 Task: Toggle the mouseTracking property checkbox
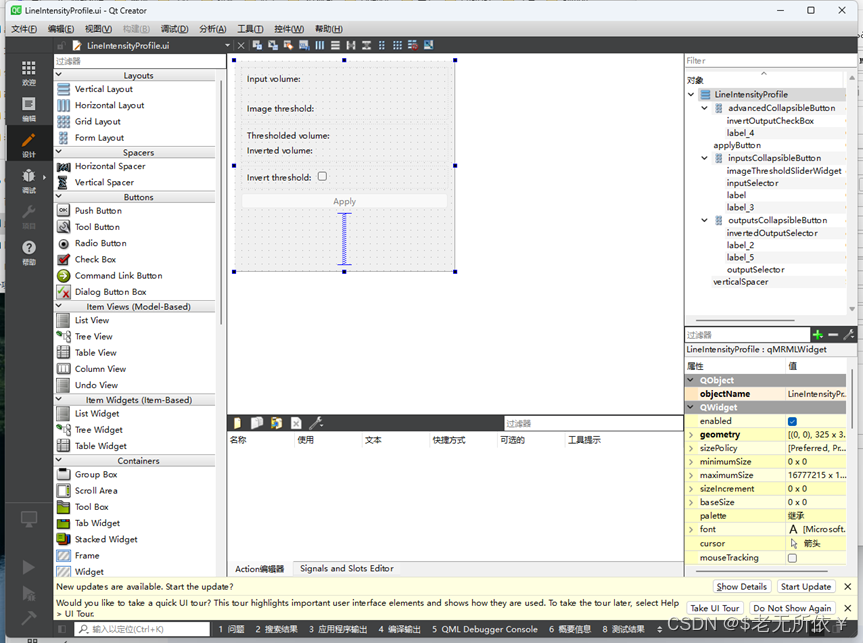coord(792,558)
